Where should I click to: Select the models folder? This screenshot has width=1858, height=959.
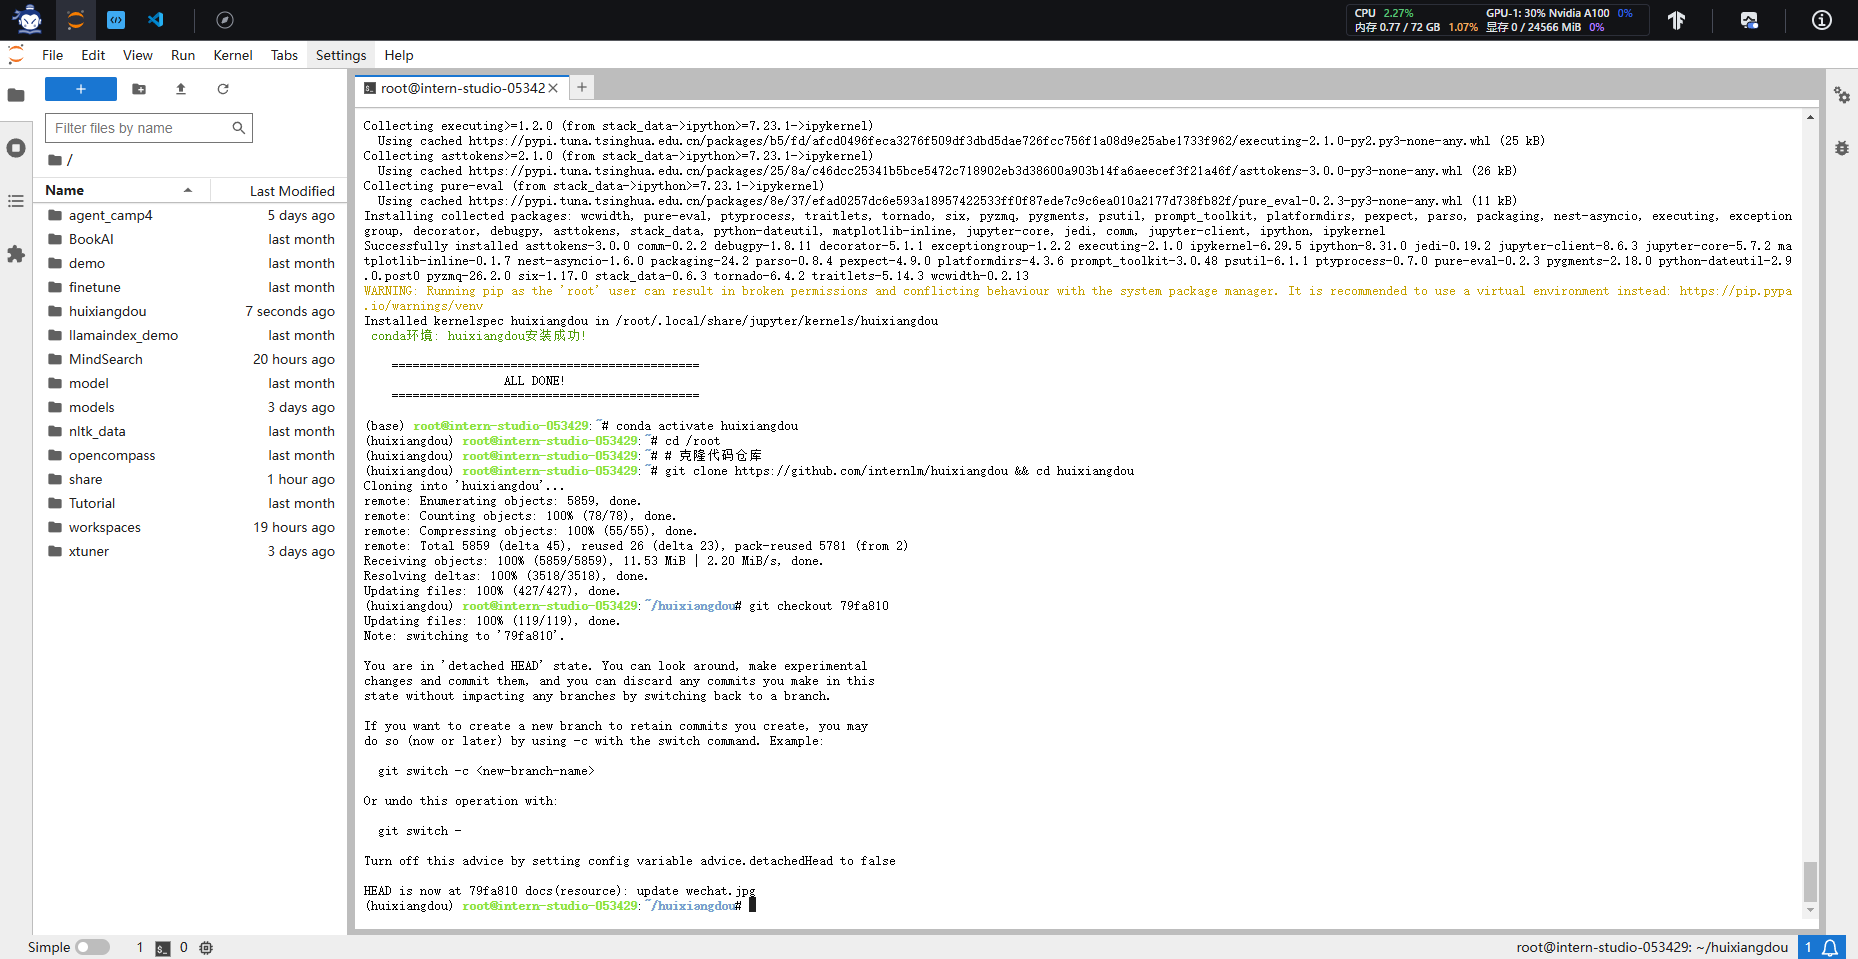click(x=190, y=407)
